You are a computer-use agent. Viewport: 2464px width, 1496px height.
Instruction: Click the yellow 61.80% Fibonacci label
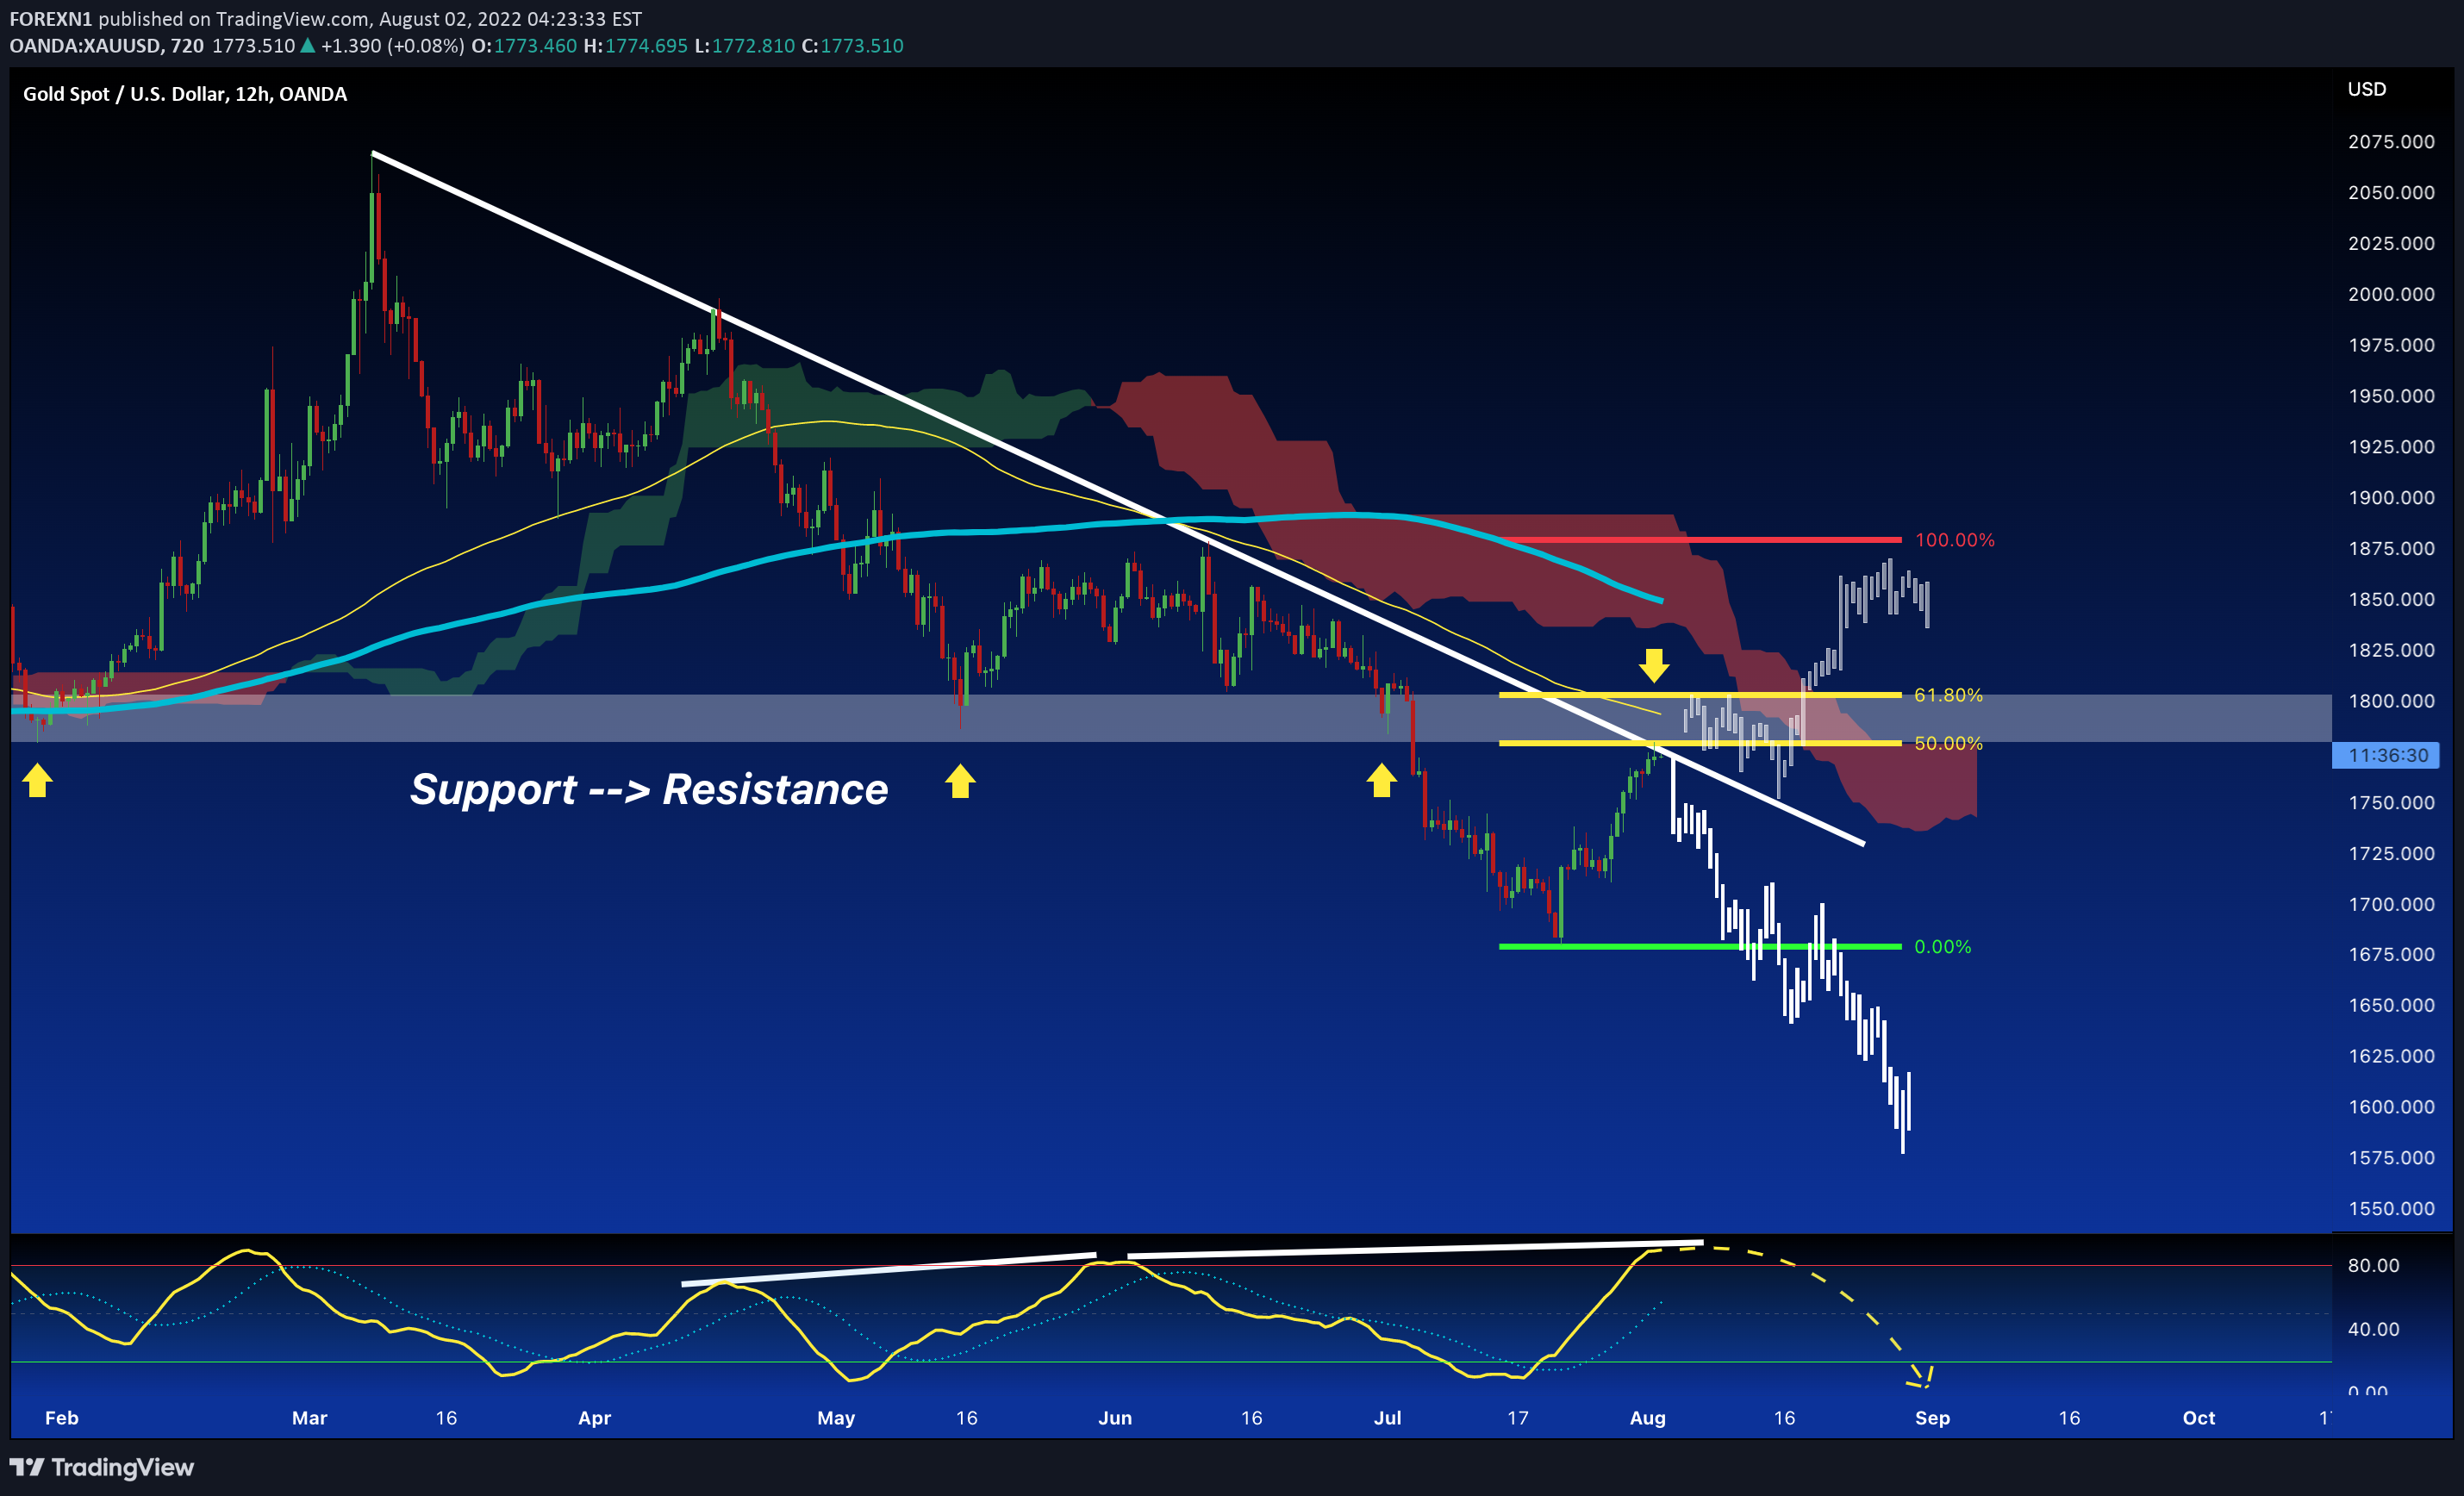1948,695
